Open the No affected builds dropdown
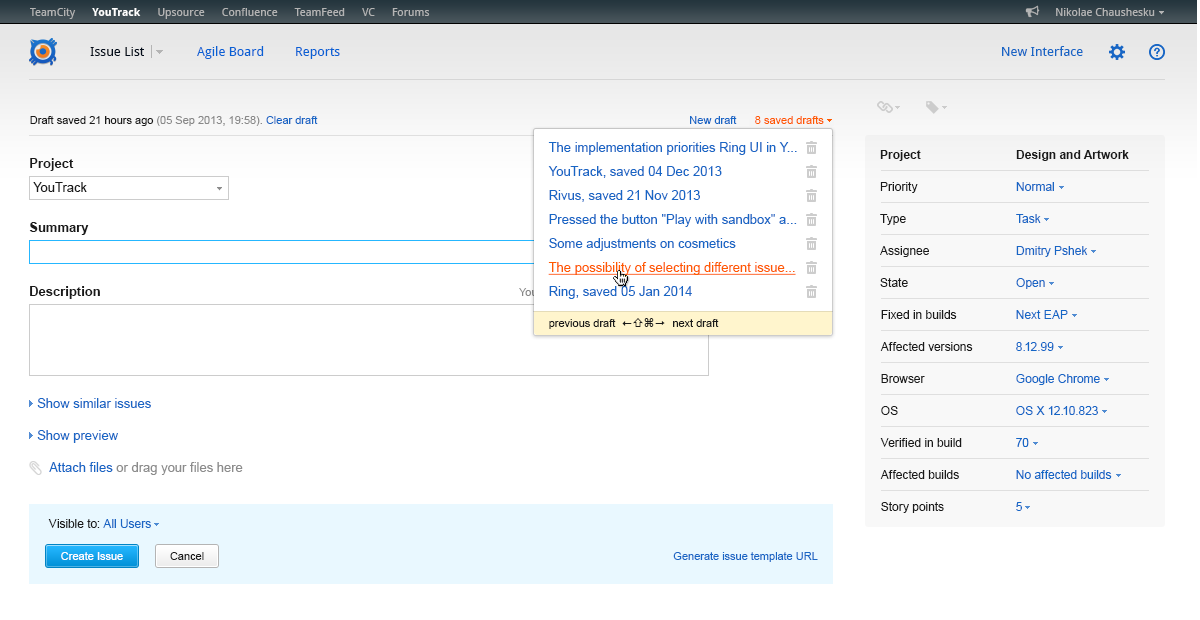The width and height of the screenshot is (1200, 620). coord(1068,475)
